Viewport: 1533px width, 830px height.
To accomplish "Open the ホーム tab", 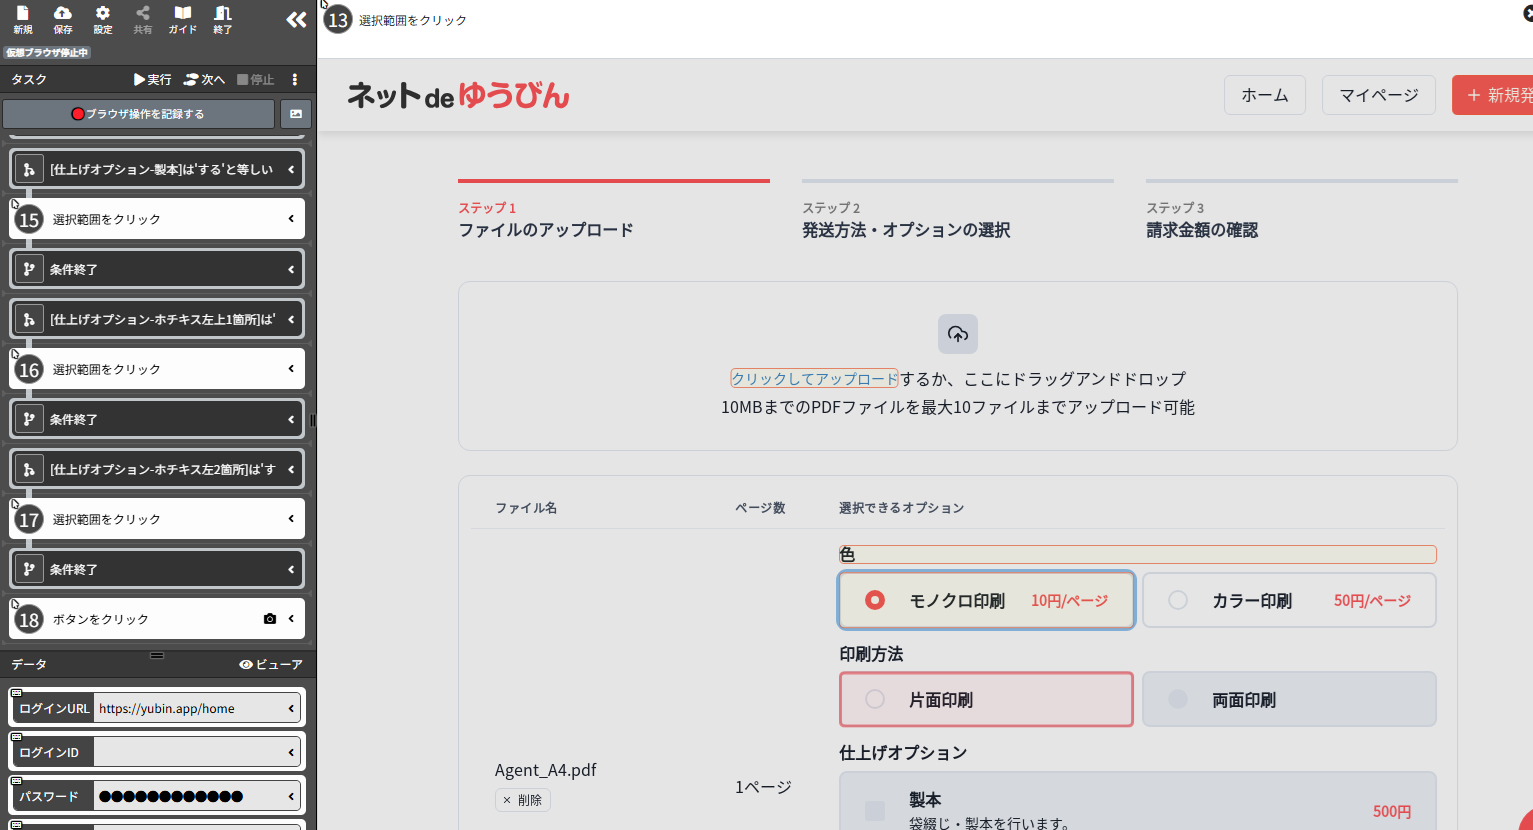I will coord(1264,95).
